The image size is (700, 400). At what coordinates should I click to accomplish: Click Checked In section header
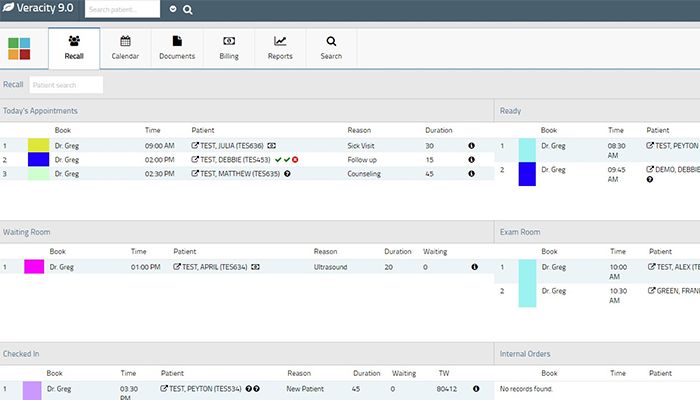(21, 354)
